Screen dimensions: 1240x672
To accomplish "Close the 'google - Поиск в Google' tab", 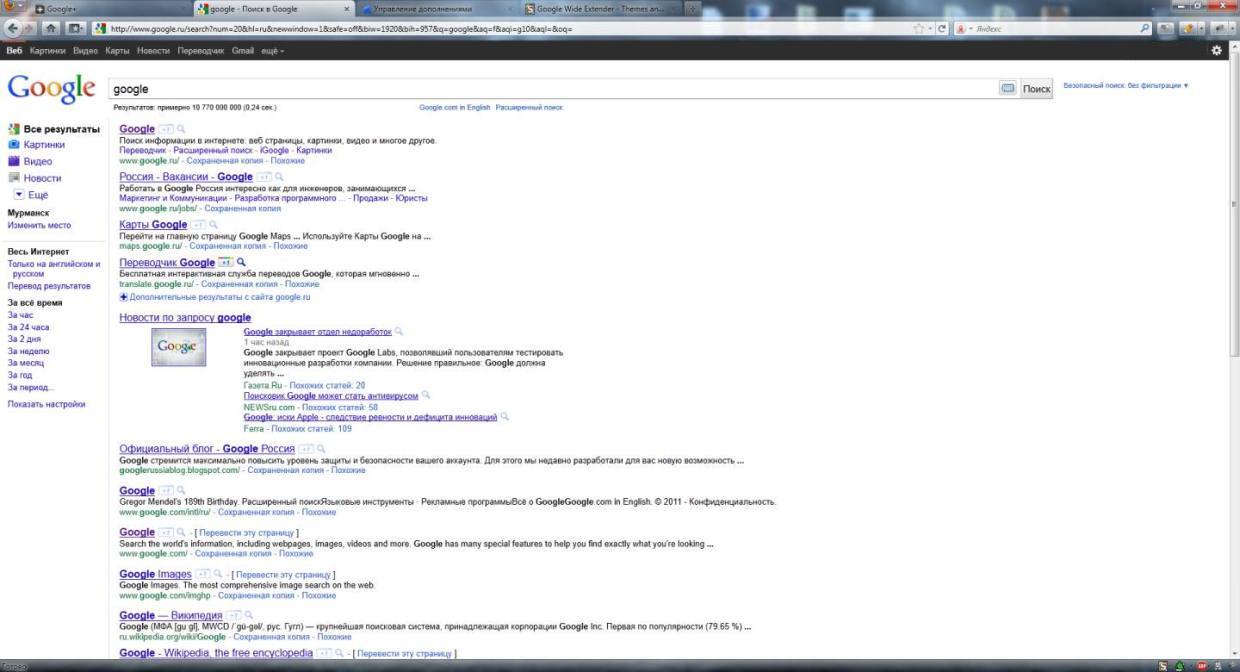I will pyautogui.click(x=347, y=9).
